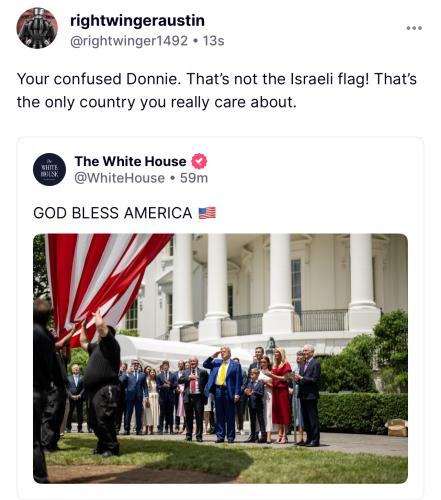Open the three-dot more options menu
Screen dimensions: 441x500
[x=414, y=28]
